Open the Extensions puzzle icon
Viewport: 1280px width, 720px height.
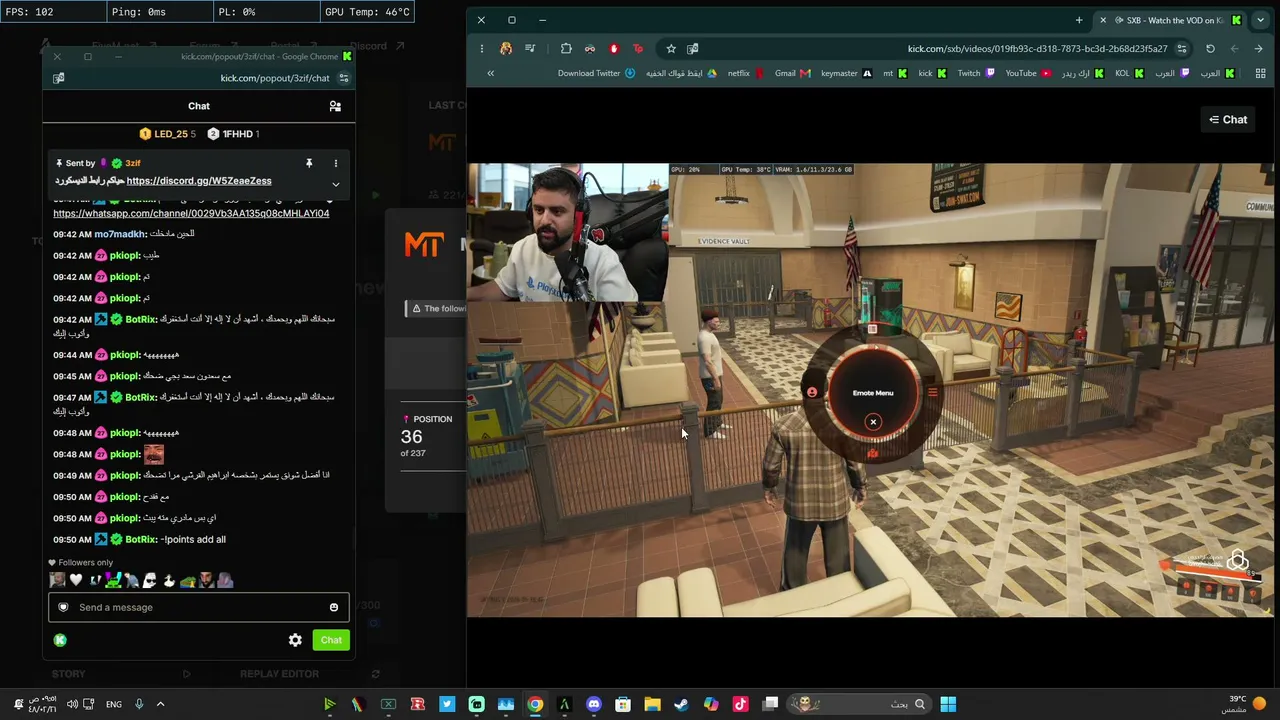pyautogui.click(x=566, y=49)
